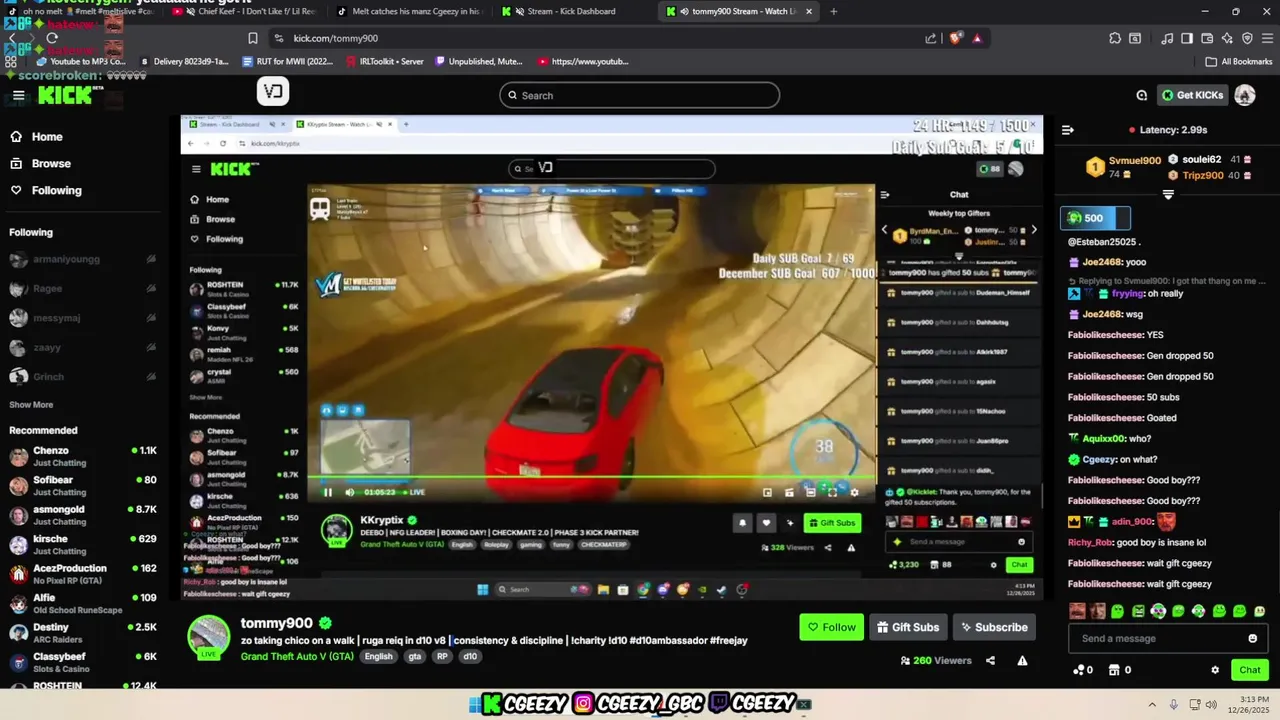The width and height of the screenshot is (1280, 720).
Task: Click the souleii62 gifter name
Action: 1202,160
